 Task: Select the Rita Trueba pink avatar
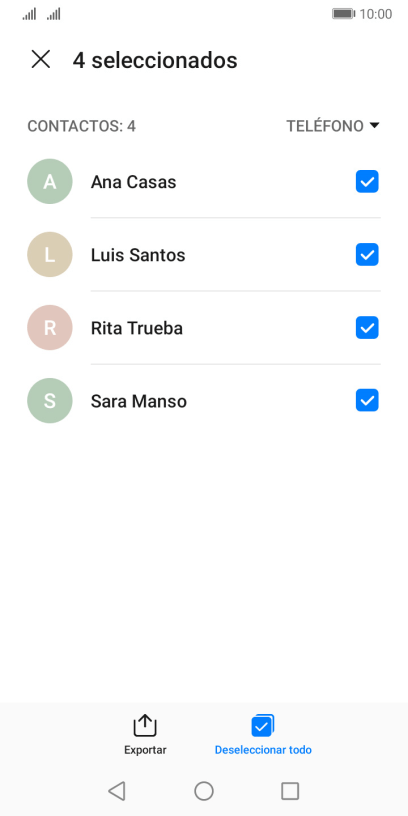pos(49,328)
